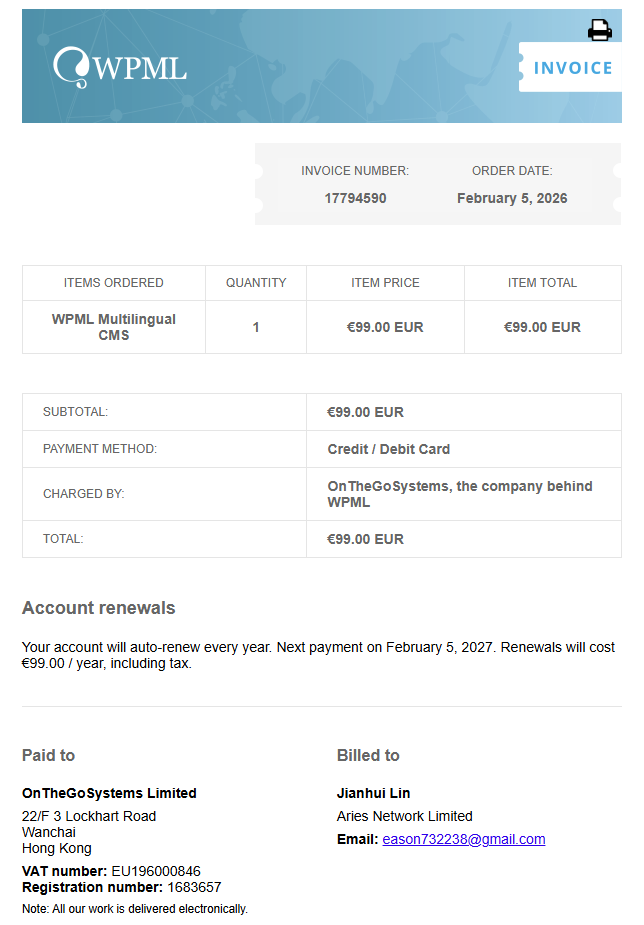Click the SUBTOTAL row label
This screenshot has width=644, height=925.
click(75, 412)
